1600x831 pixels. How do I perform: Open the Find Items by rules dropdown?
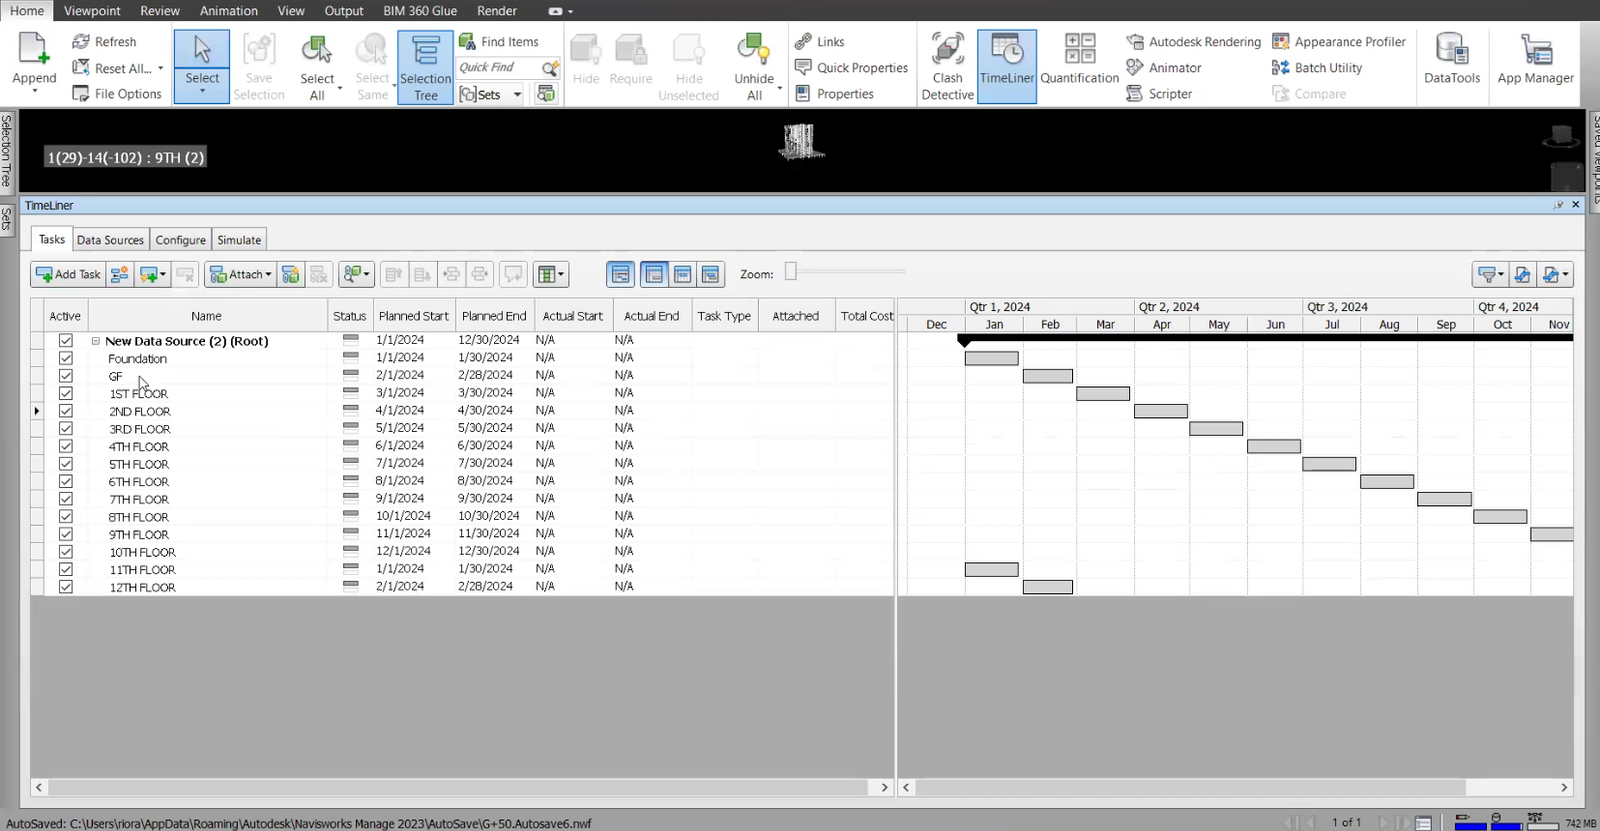356,274
